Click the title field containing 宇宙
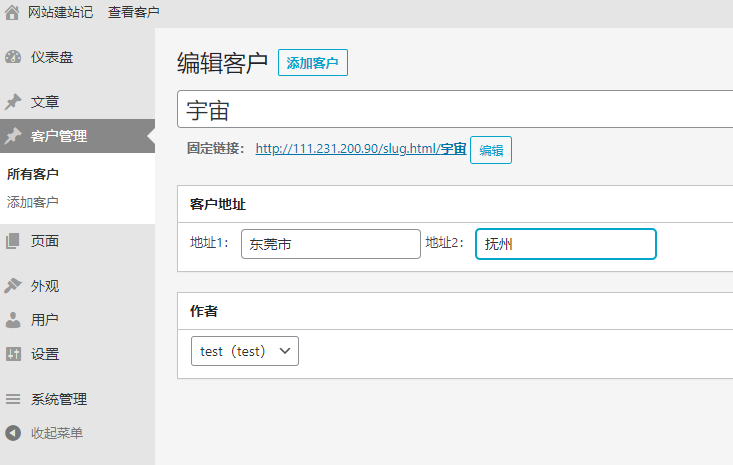This screenshot has width=733, height=465. (455, 109)
